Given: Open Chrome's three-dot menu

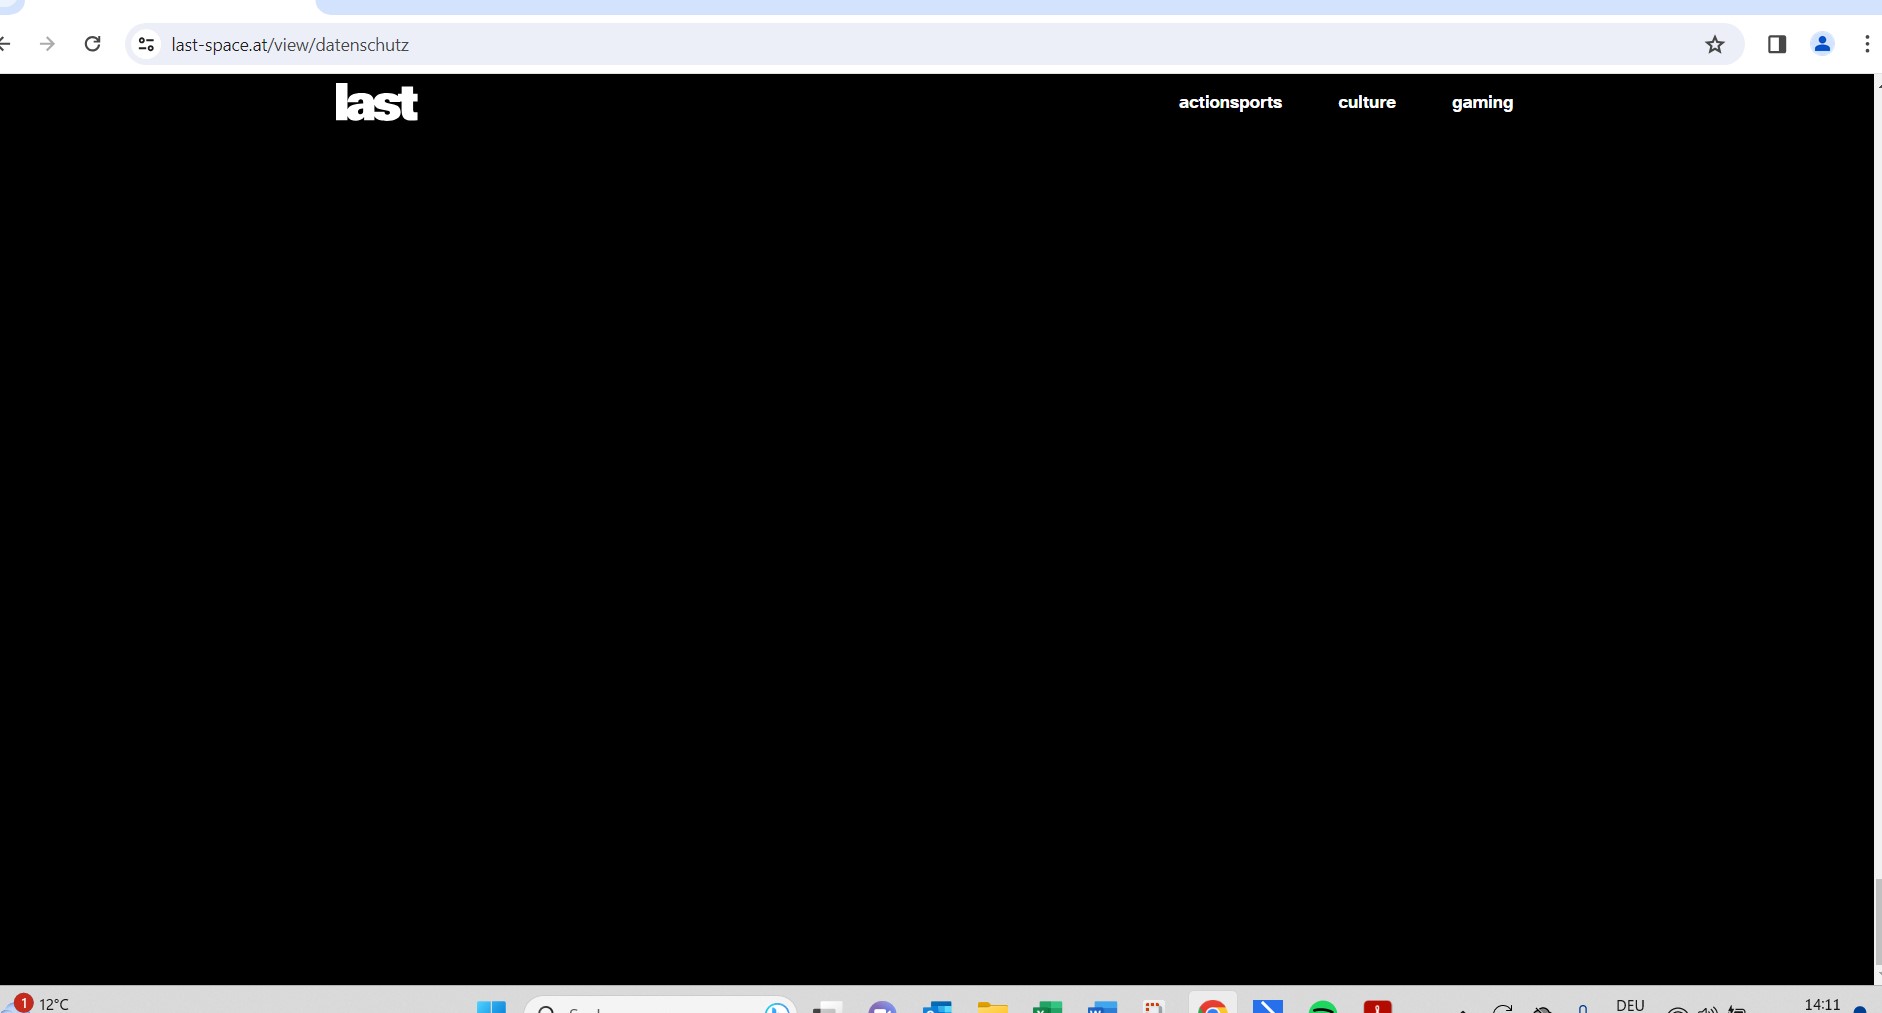Looking at the screenshot, I should click(x=1866, y=44).
